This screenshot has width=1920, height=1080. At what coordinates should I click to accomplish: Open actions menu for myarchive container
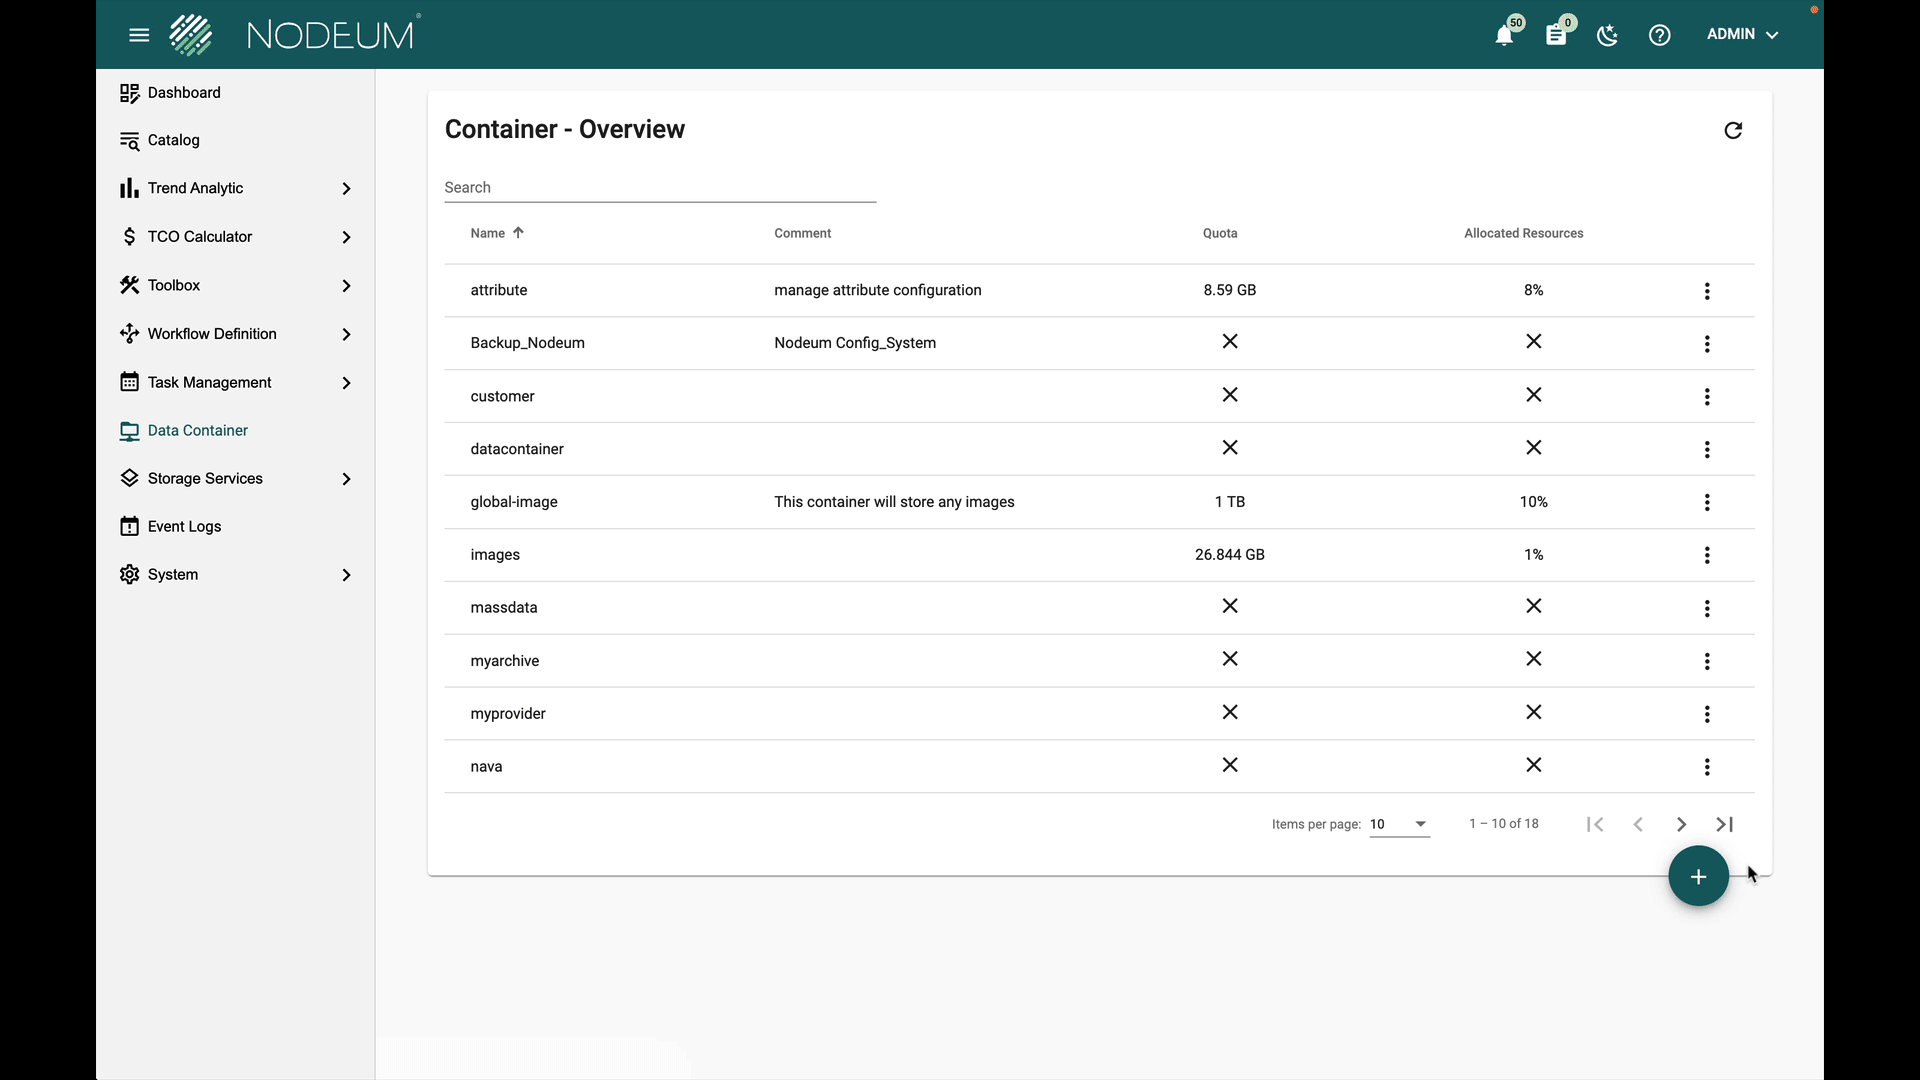(1707, 662)
